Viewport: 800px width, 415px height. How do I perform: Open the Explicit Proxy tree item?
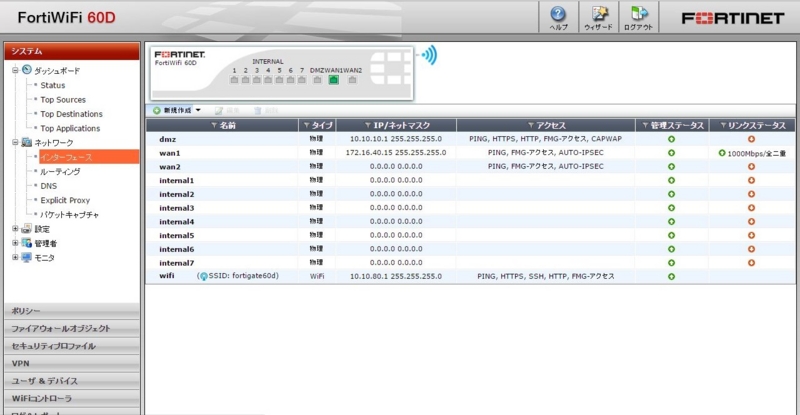65,200
